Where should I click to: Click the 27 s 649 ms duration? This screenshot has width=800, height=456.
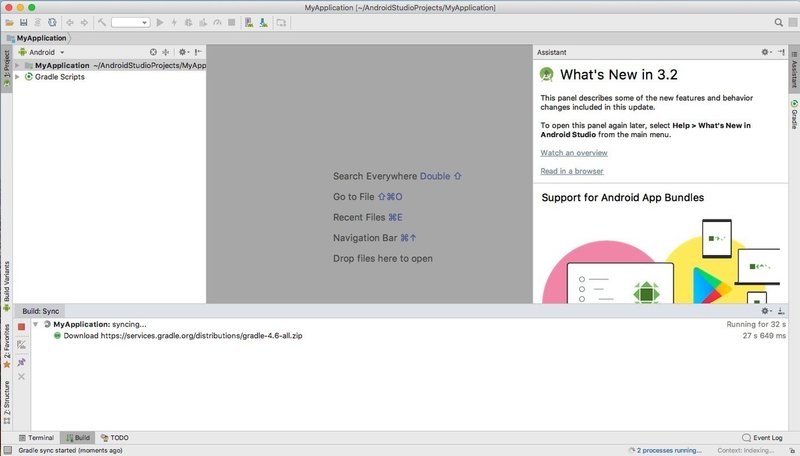pyautogui.click(x=764, y=336)
